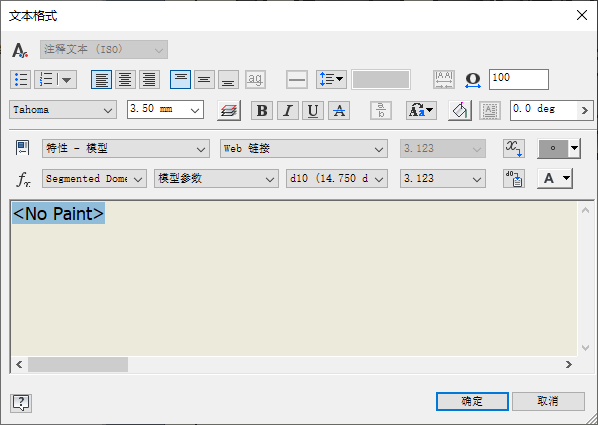Viewport: 598px width, 425px height.
Task: Click the background fill paint bucket icon
Action: 460,111
